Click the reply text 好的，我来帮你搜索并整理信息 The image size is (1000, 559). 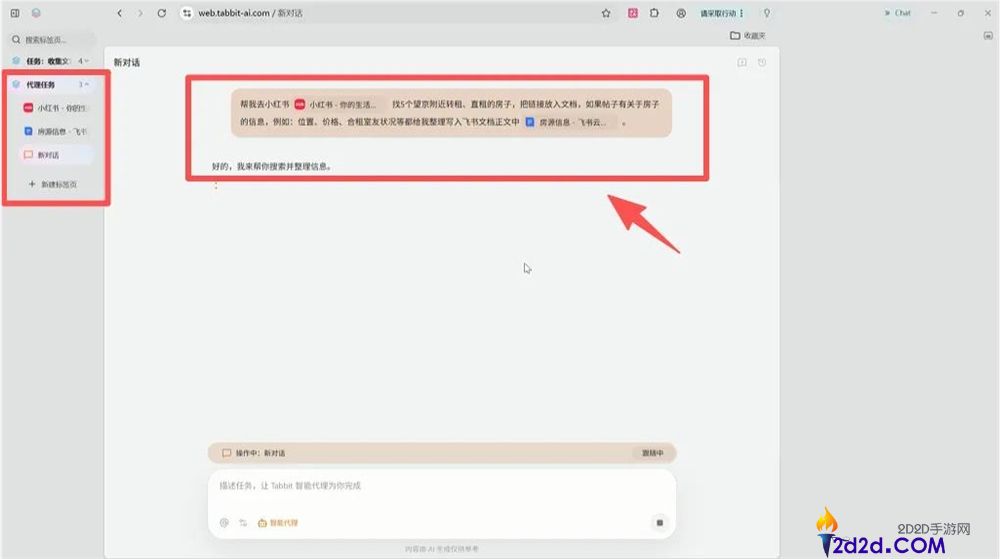point(272,166)
